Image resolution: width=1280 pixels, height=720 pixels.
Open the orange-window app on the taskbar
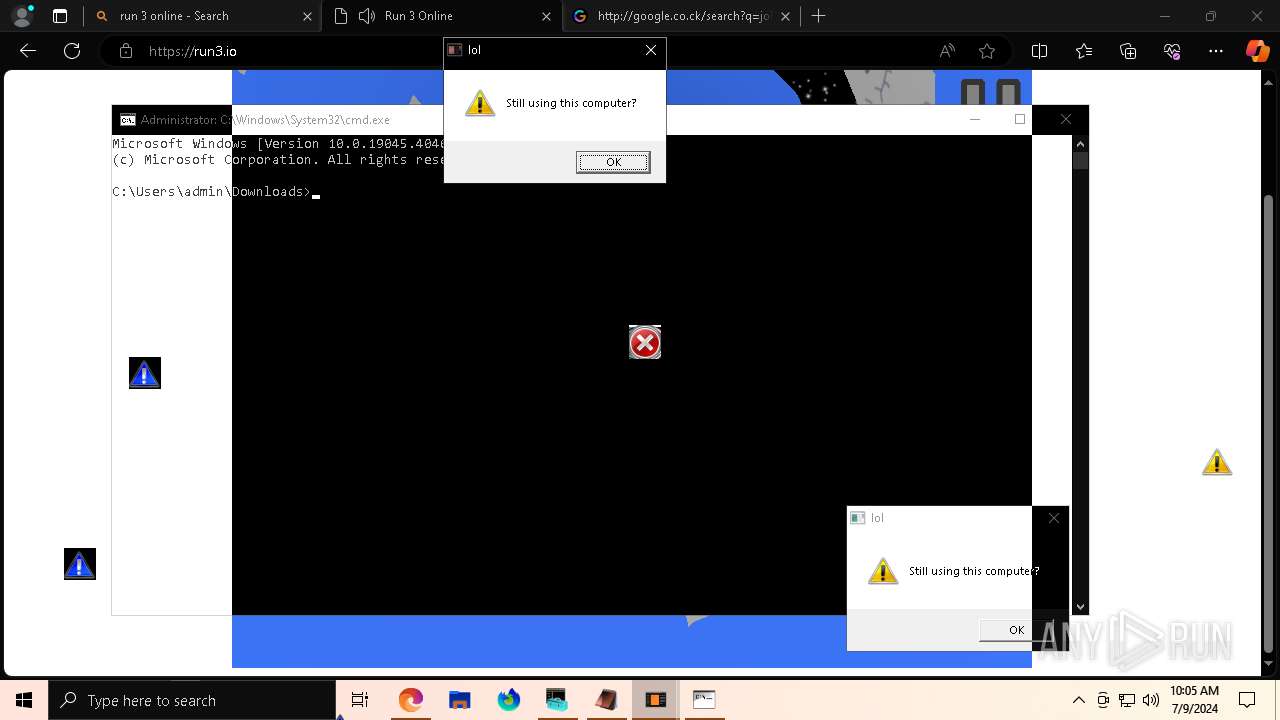[x=655, y=700]
